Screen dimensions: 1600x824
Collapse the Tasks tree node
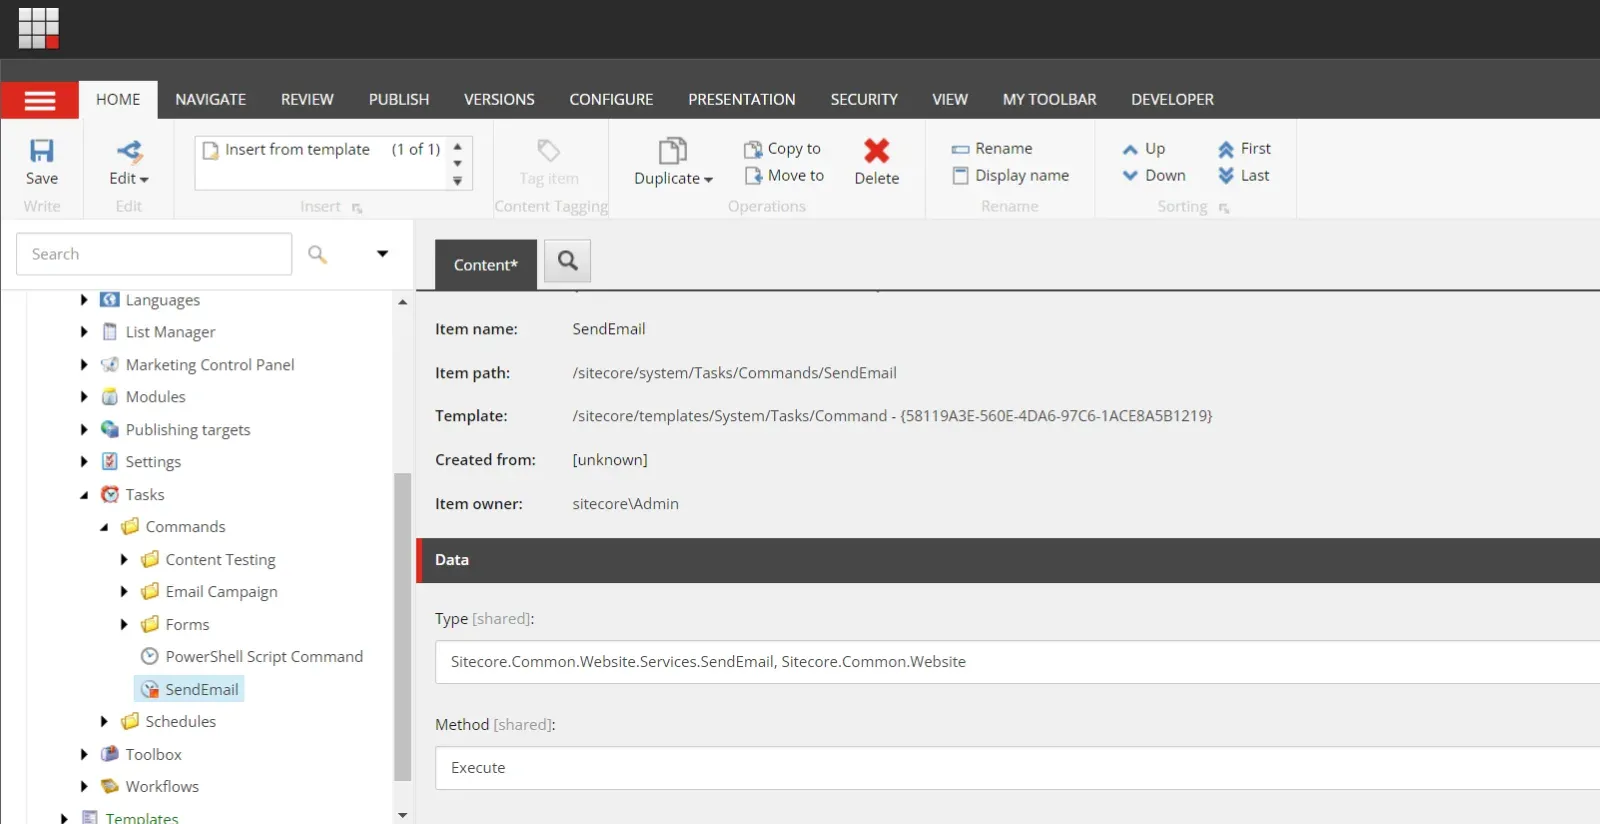click(x=84, y=495)
